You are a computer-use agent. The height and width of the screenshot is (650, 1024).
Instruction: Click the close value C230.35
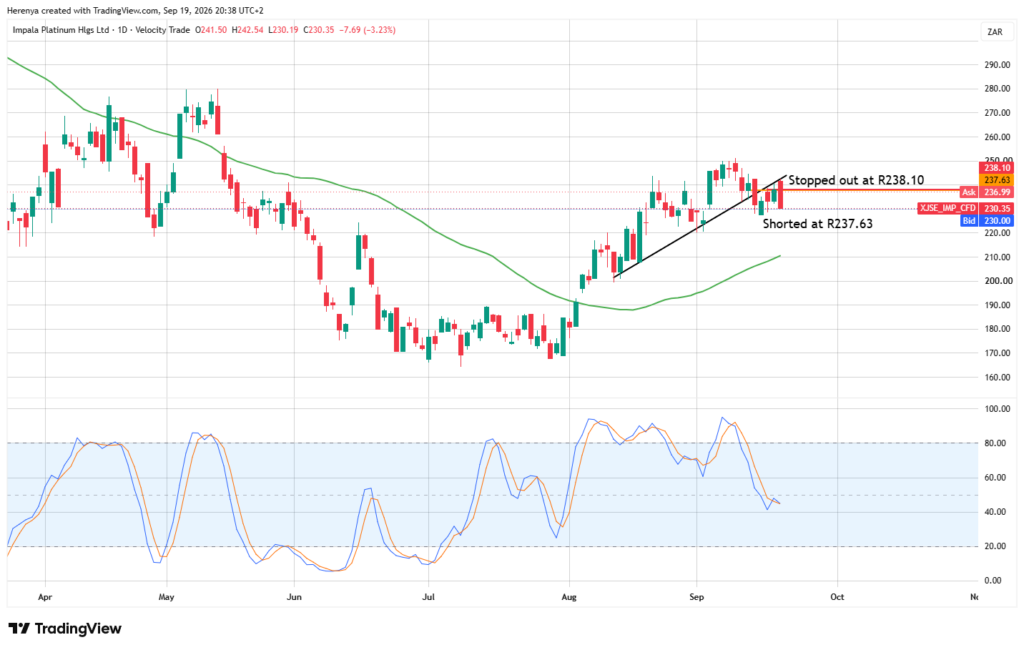(x=319, y=30)
